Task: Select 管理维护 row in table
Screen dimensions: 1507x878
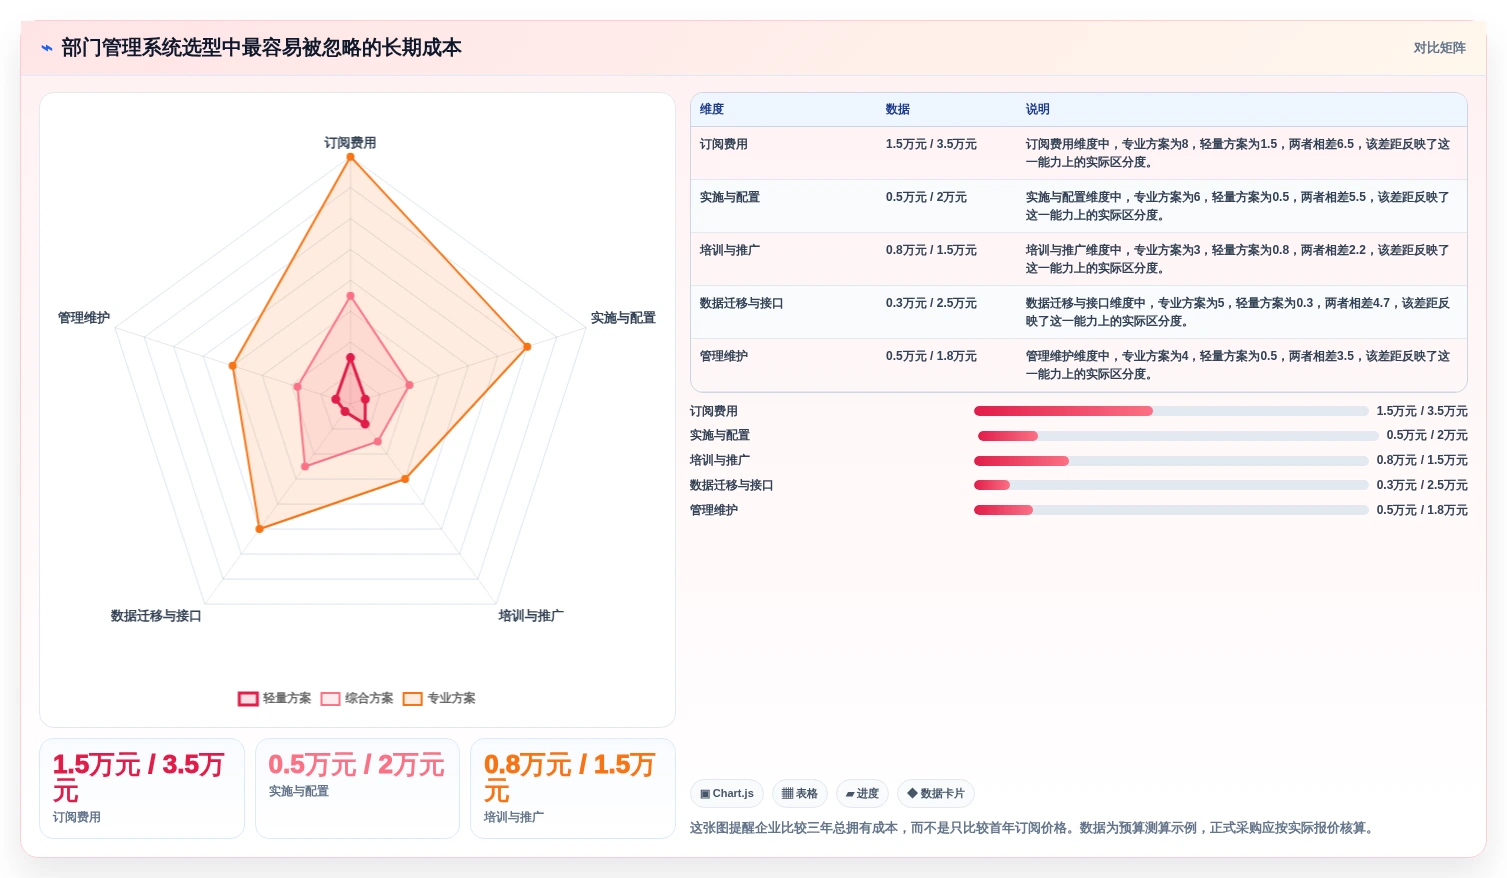Action: [1079, 365]
